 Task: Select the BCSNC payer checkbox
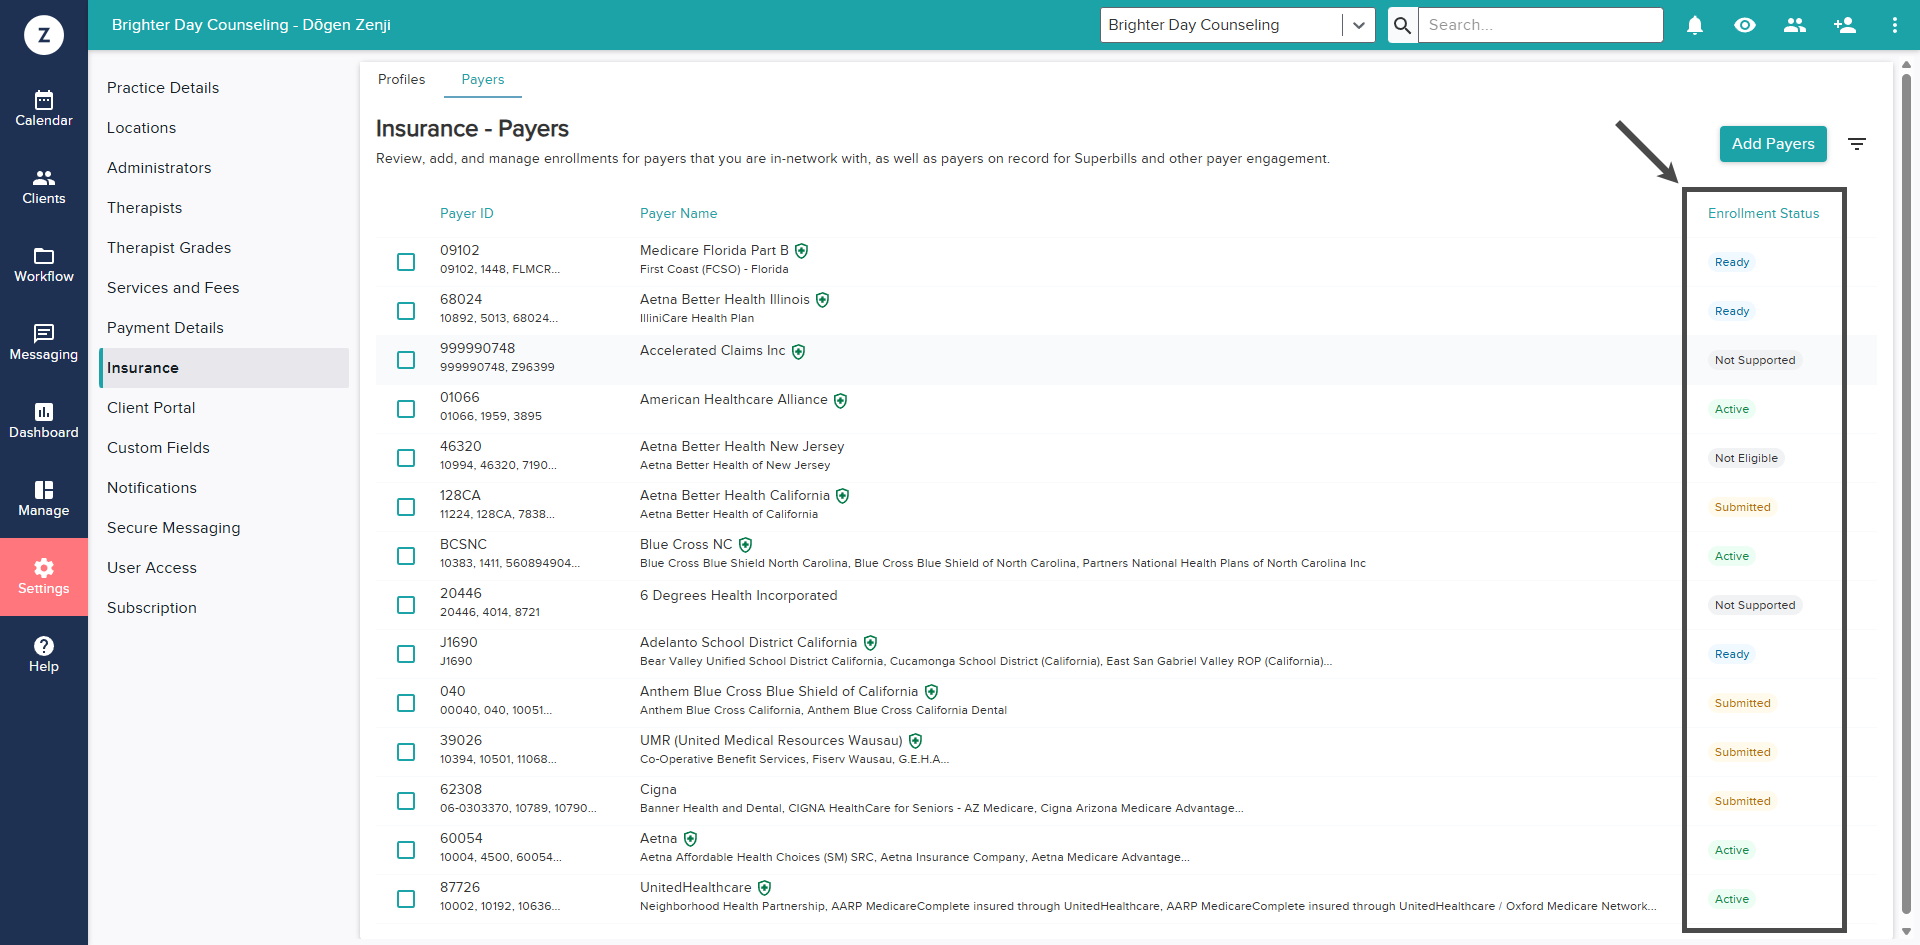coord(406,556)
